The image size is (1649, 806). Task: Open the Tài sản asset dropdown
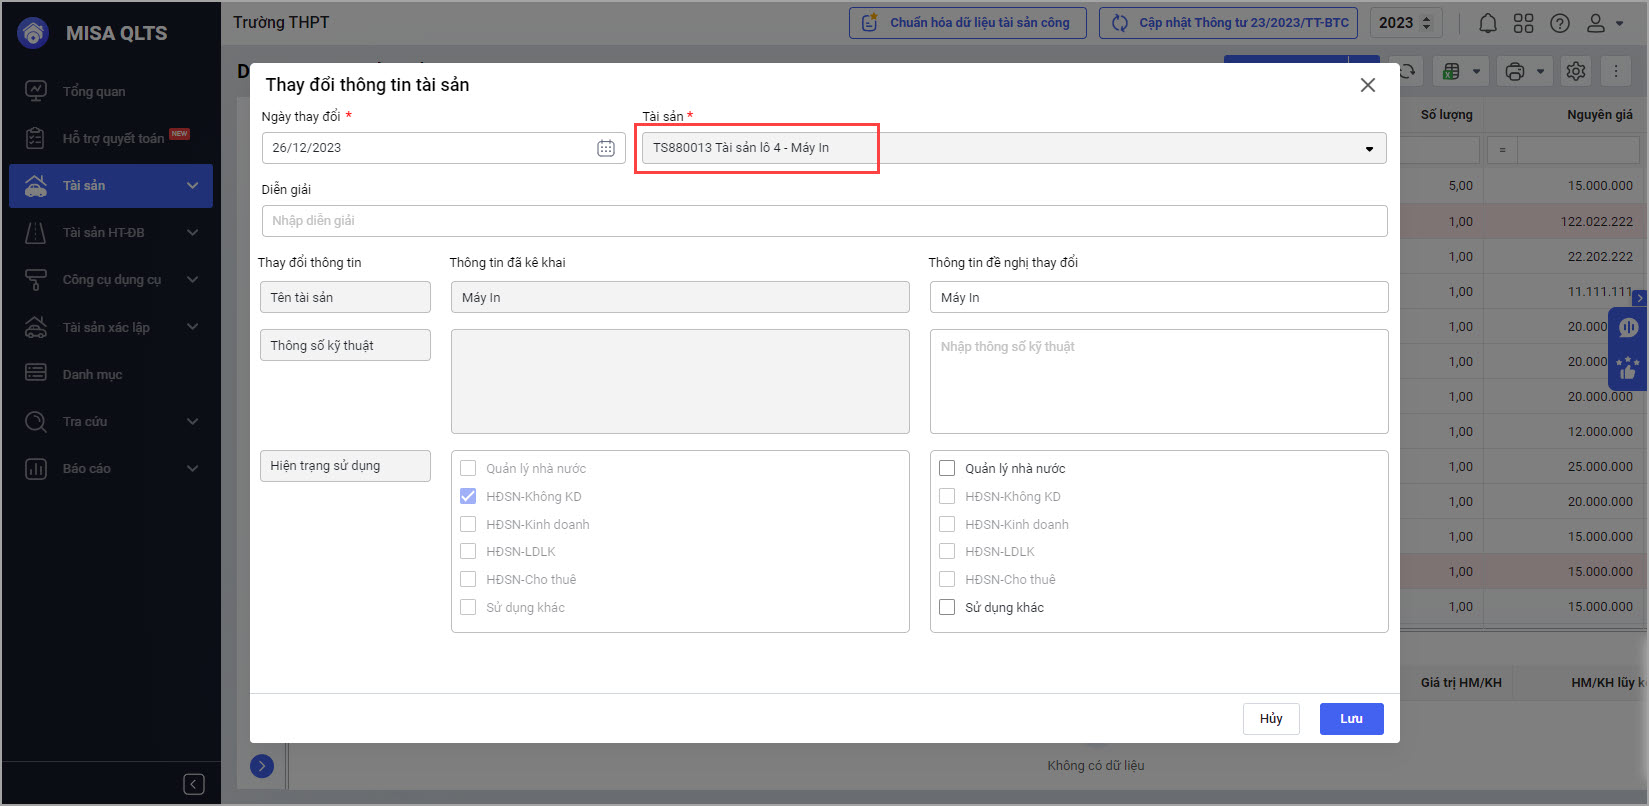(1013, 148)
